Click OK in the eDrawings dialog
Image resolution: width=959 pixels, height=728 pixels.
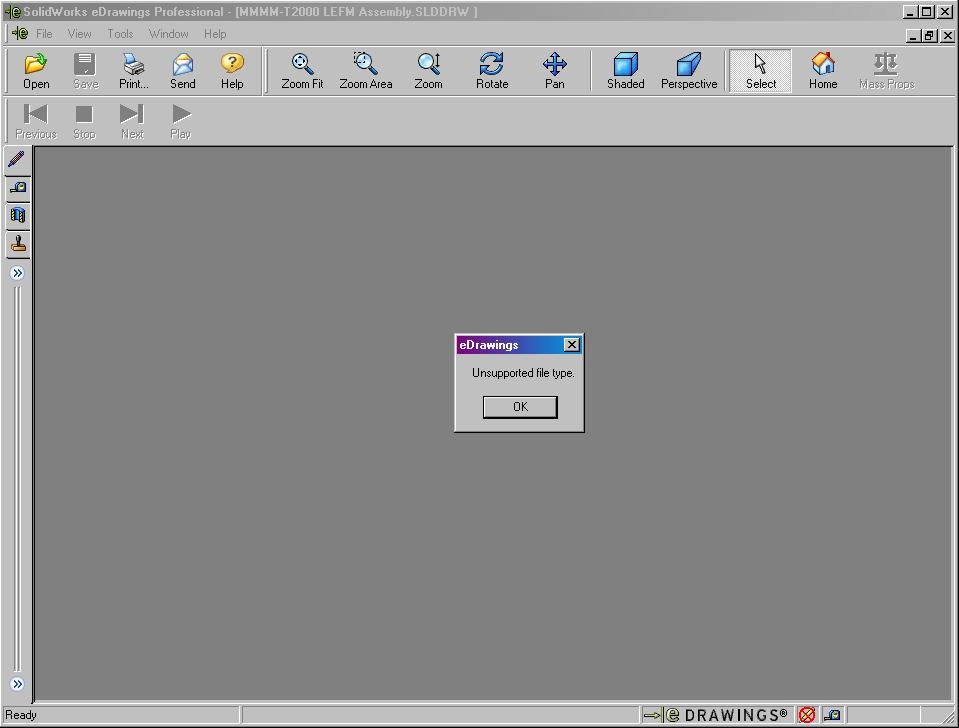(x=520, y=407)
